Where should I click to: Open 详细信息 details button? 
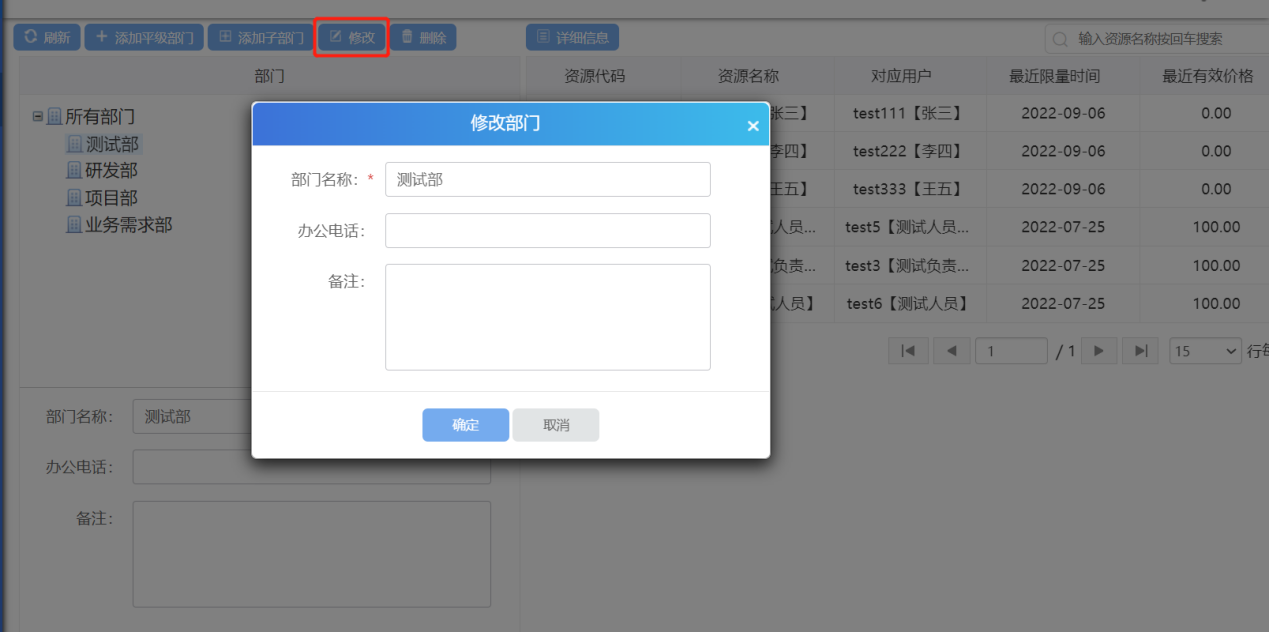(572, 38)
